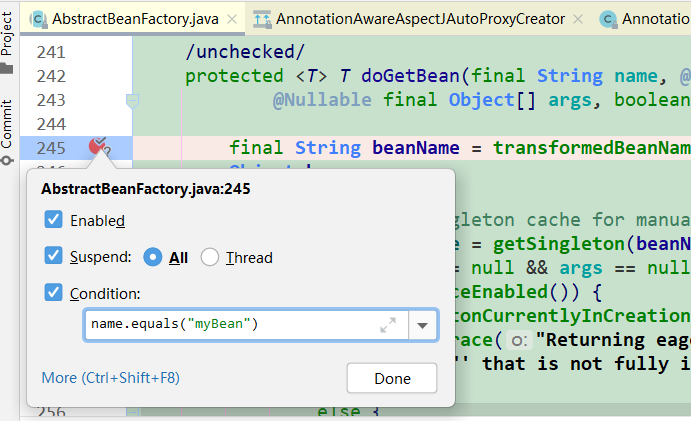
Task: Collapse the fold marker at line 256
Action: pyautogui.click(x=132, y=412)
